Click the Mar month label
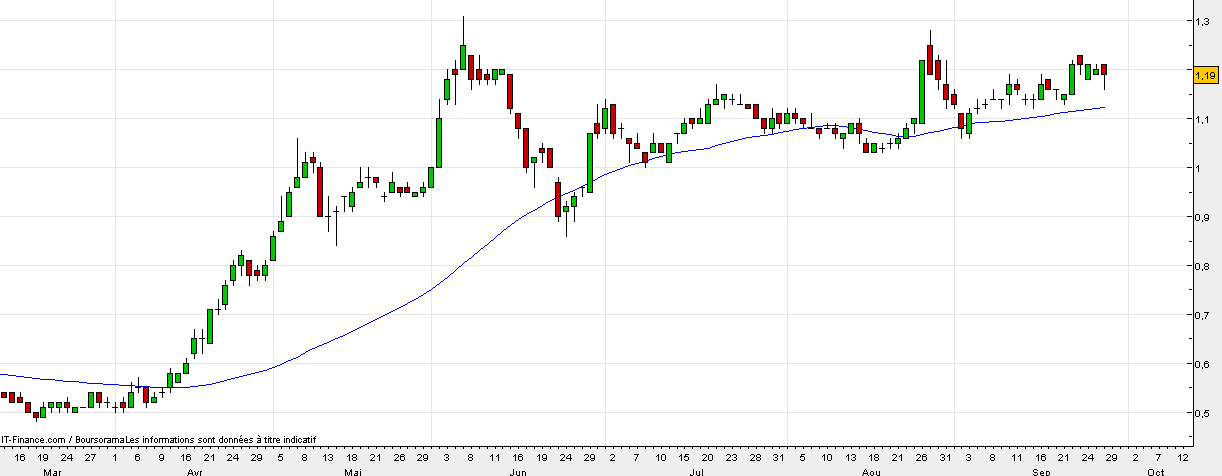Image resolution: width=1222 pixels, height=476 pixels. 52,471
